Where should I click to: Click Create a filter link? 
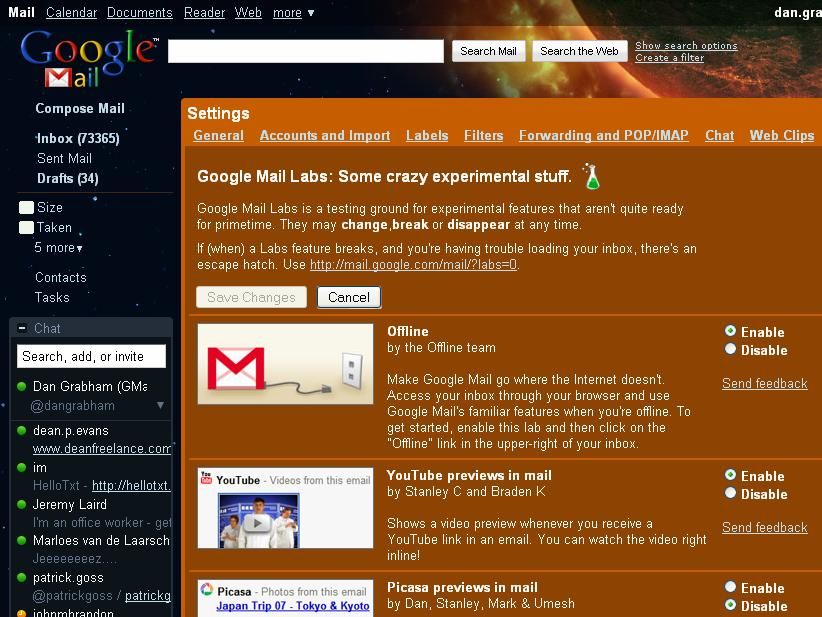[x=669, y=58]
